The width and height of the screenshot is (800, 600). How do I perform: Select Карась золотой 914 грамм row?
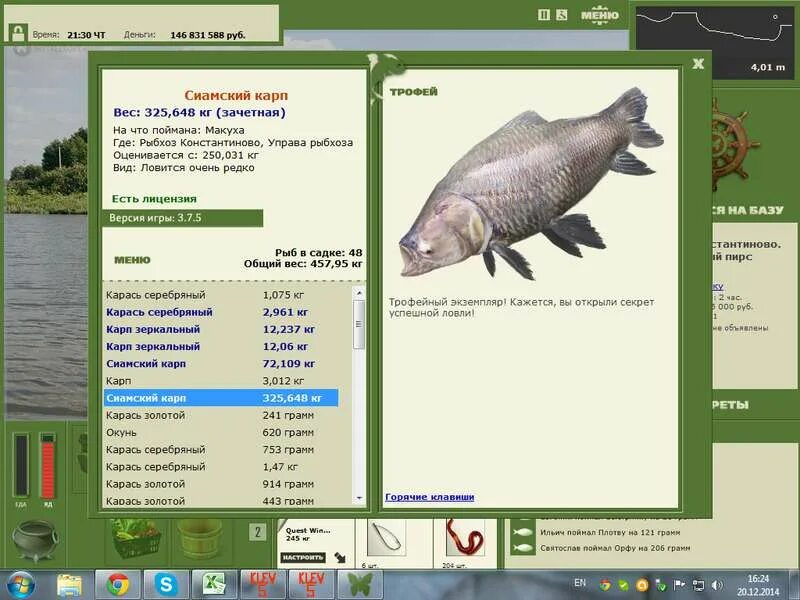pyautogui.click(x=221, y=484)
